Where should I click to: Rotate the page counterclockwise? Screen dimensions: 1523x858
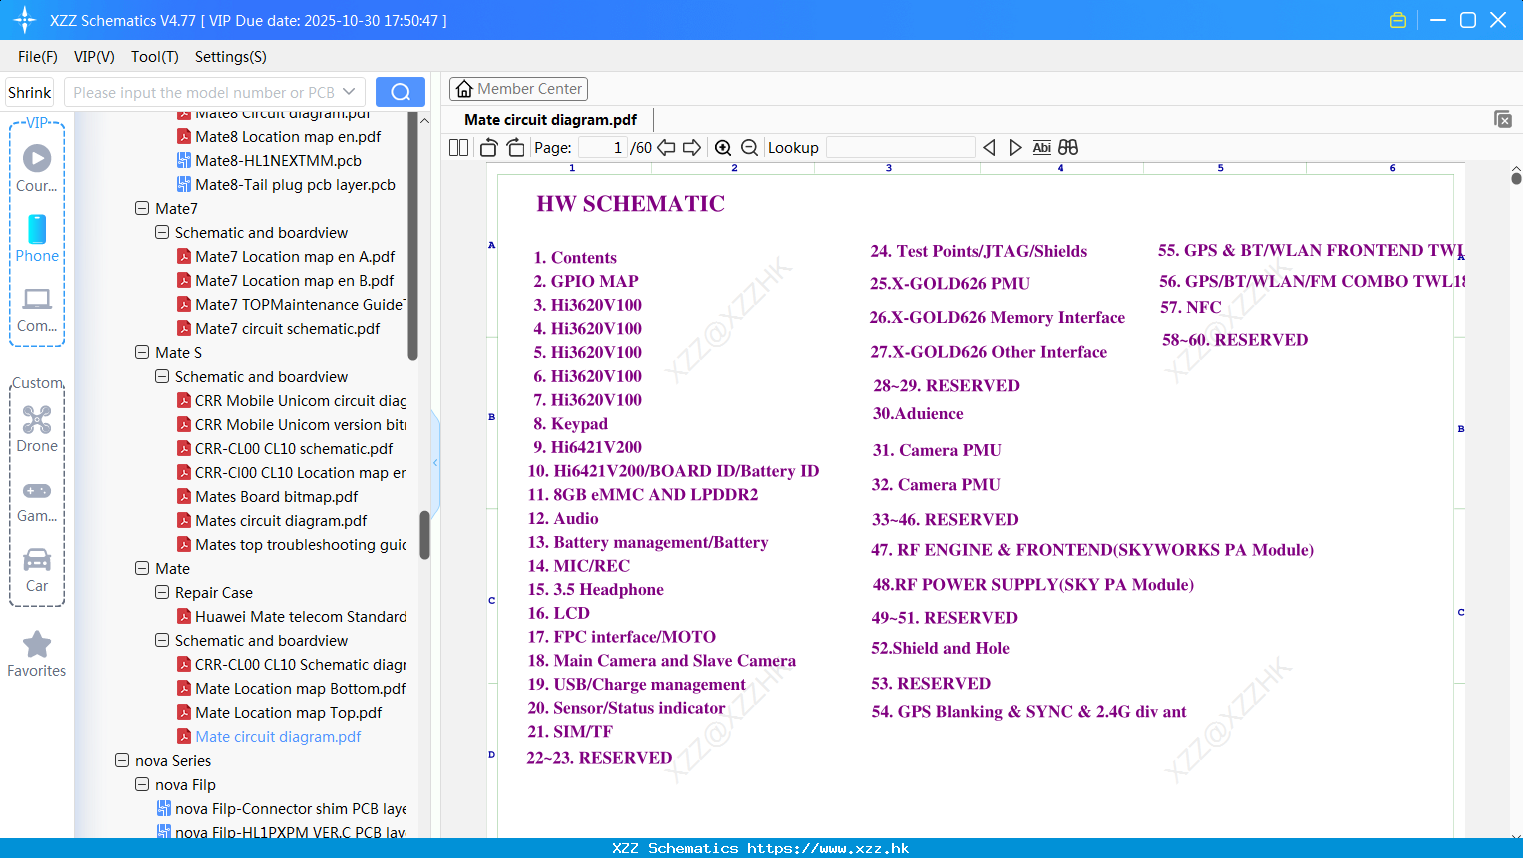(x=489, y=148)
